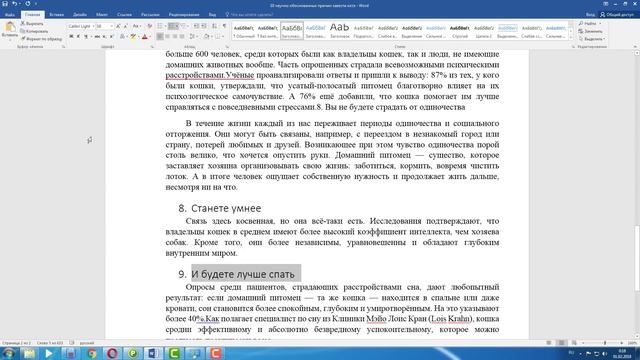Screen dimensions: 640x360
Task: Click heading 'Станете умнее'
Action: coord(226,208)
